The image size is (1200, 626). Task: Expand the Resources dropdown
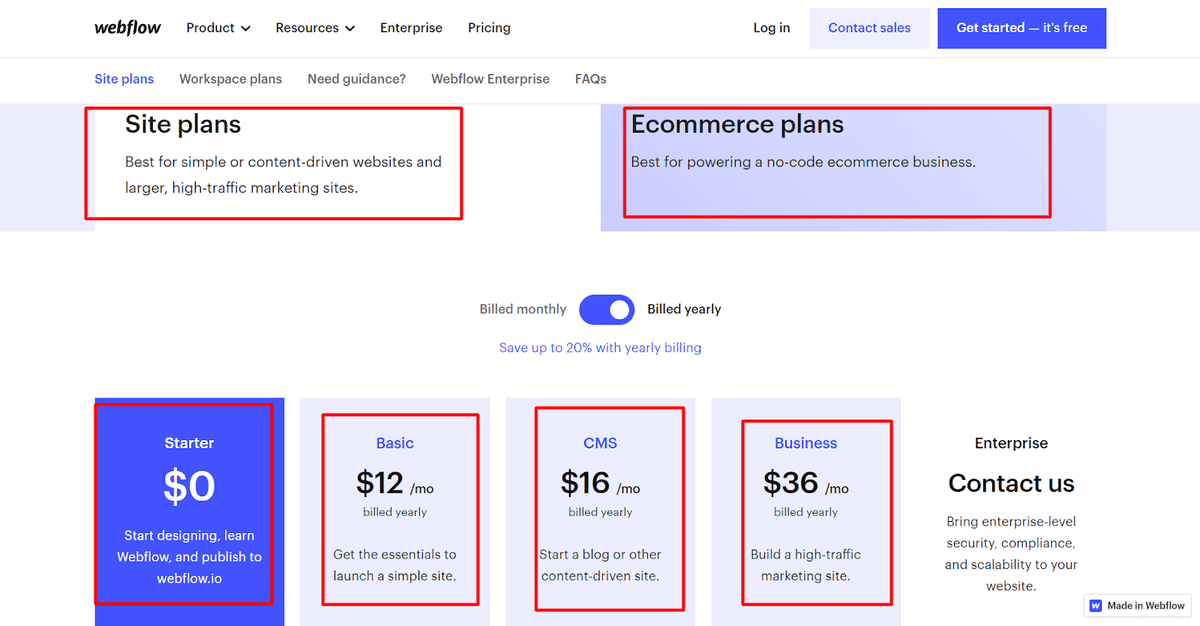pyautogui.click(x=307, y=27)
